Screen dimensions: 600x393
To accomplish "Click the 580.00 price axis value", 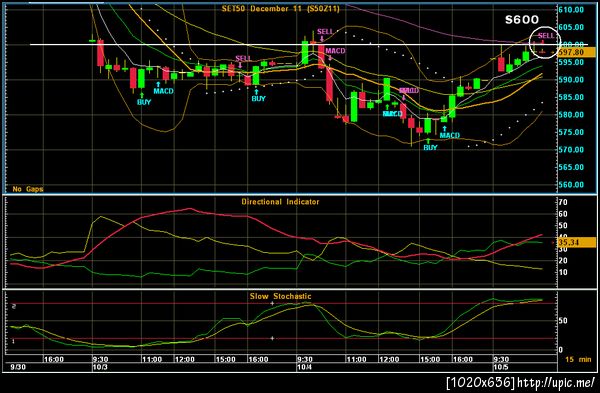I will [x=571, y=115].
